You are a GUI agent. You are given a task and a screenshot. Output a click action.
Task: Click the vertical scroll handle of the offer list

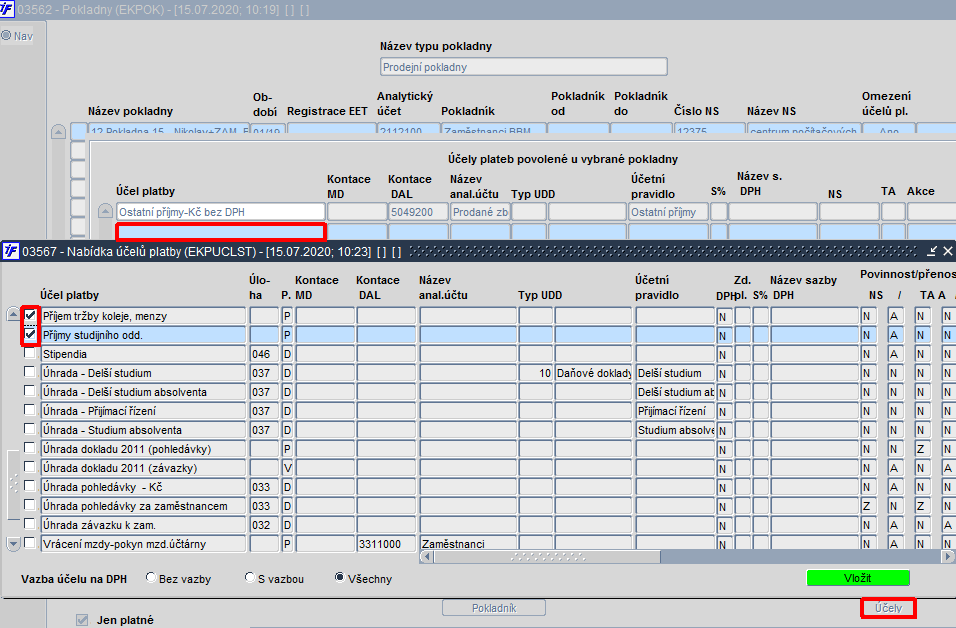13,484
